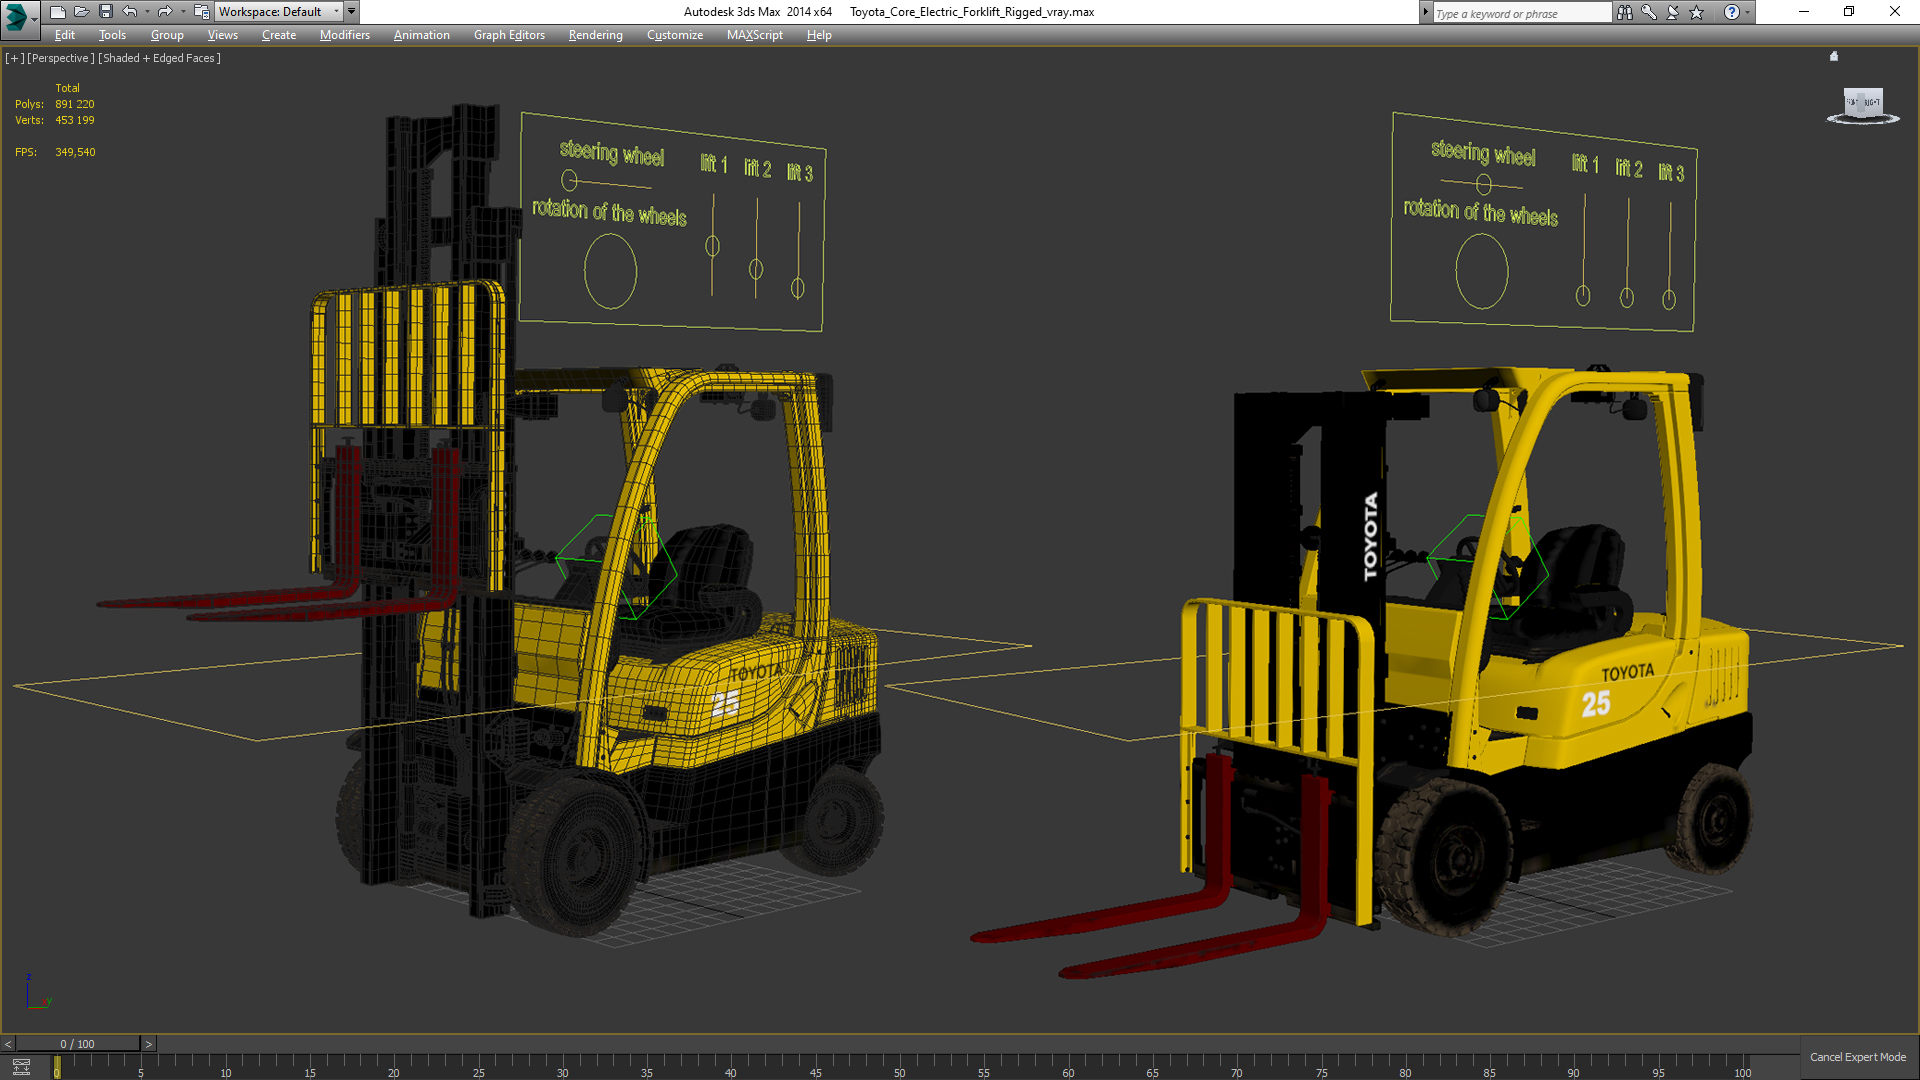
Task: Click the right rotation of the wheels circle
Action: pos(1482,271)
